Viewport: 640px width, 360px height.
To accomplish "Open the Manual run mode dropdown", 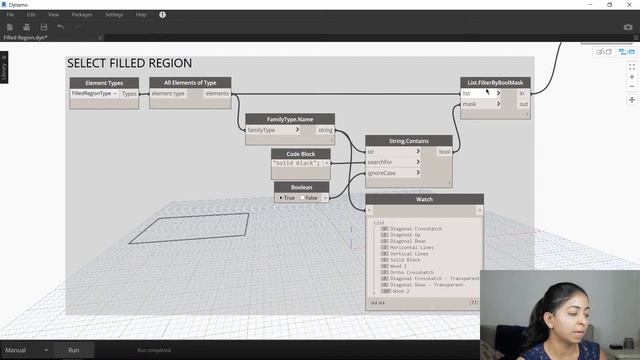I will click(x=26, y=350).
